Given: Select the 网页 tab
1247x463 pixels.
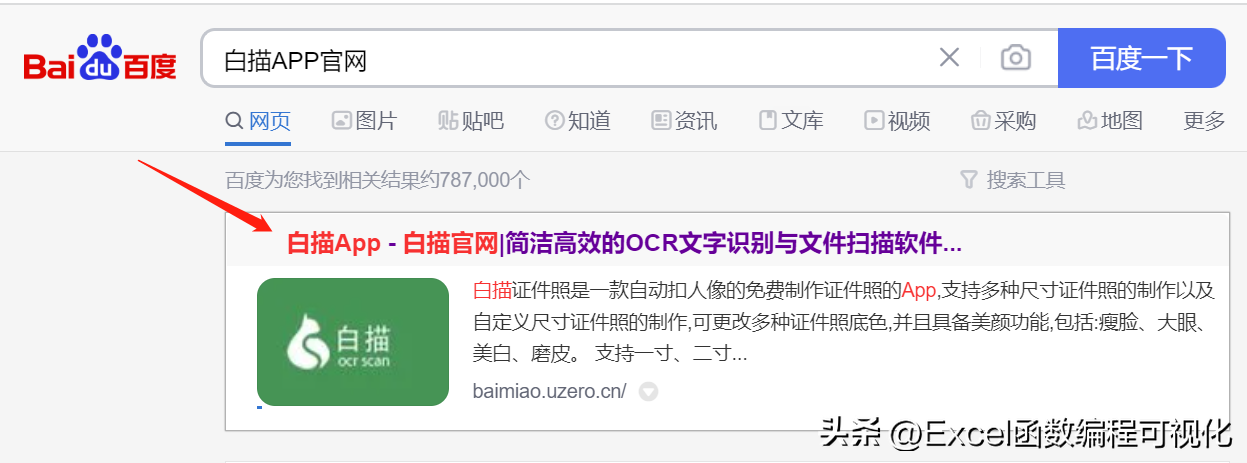Looking at the screenshot, I should coord(258,121).
